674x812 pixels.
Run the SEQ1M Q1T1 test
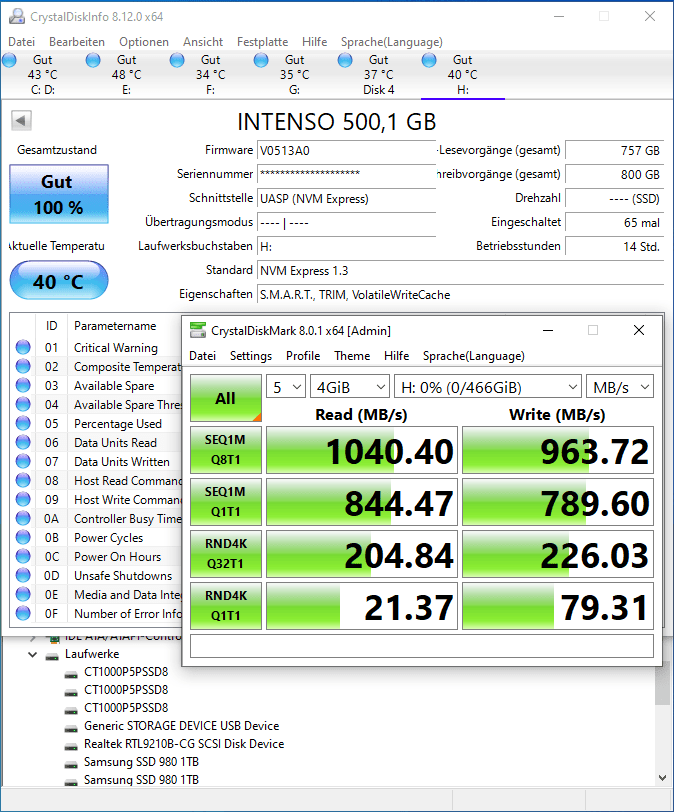click(226, 501)
